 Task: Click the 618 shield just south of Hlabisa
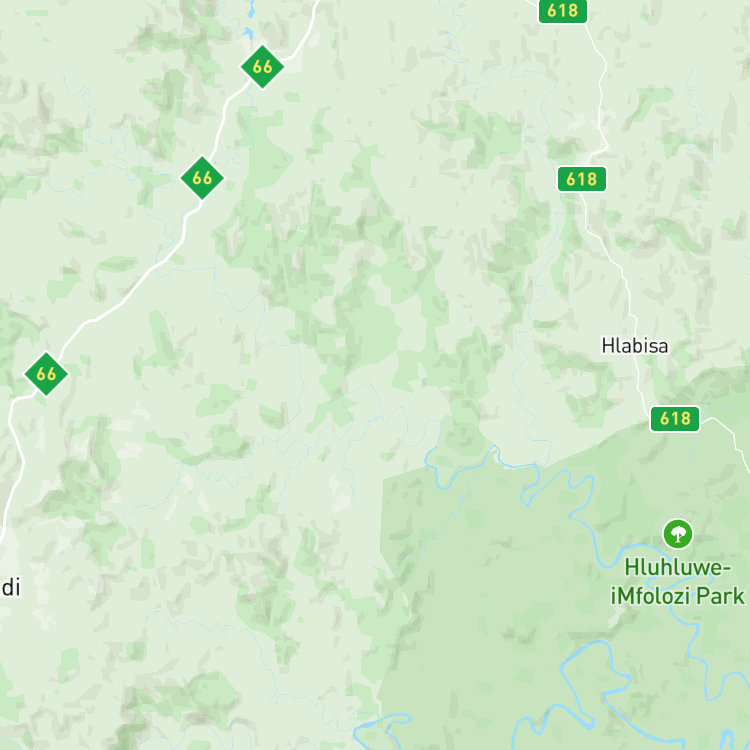[x=675, y=419]
